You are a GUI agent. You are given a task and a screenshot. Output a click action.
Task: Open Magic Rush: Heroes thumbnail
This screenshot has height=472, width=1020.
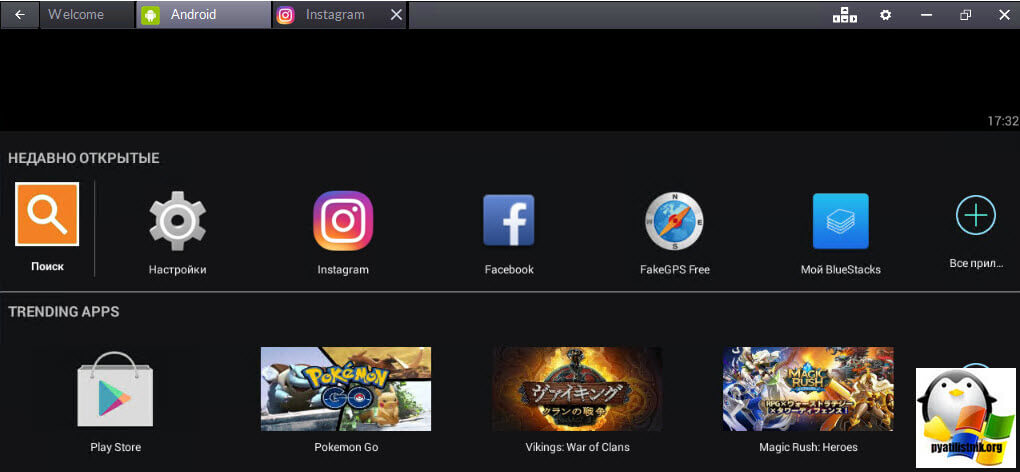(808, 389)
